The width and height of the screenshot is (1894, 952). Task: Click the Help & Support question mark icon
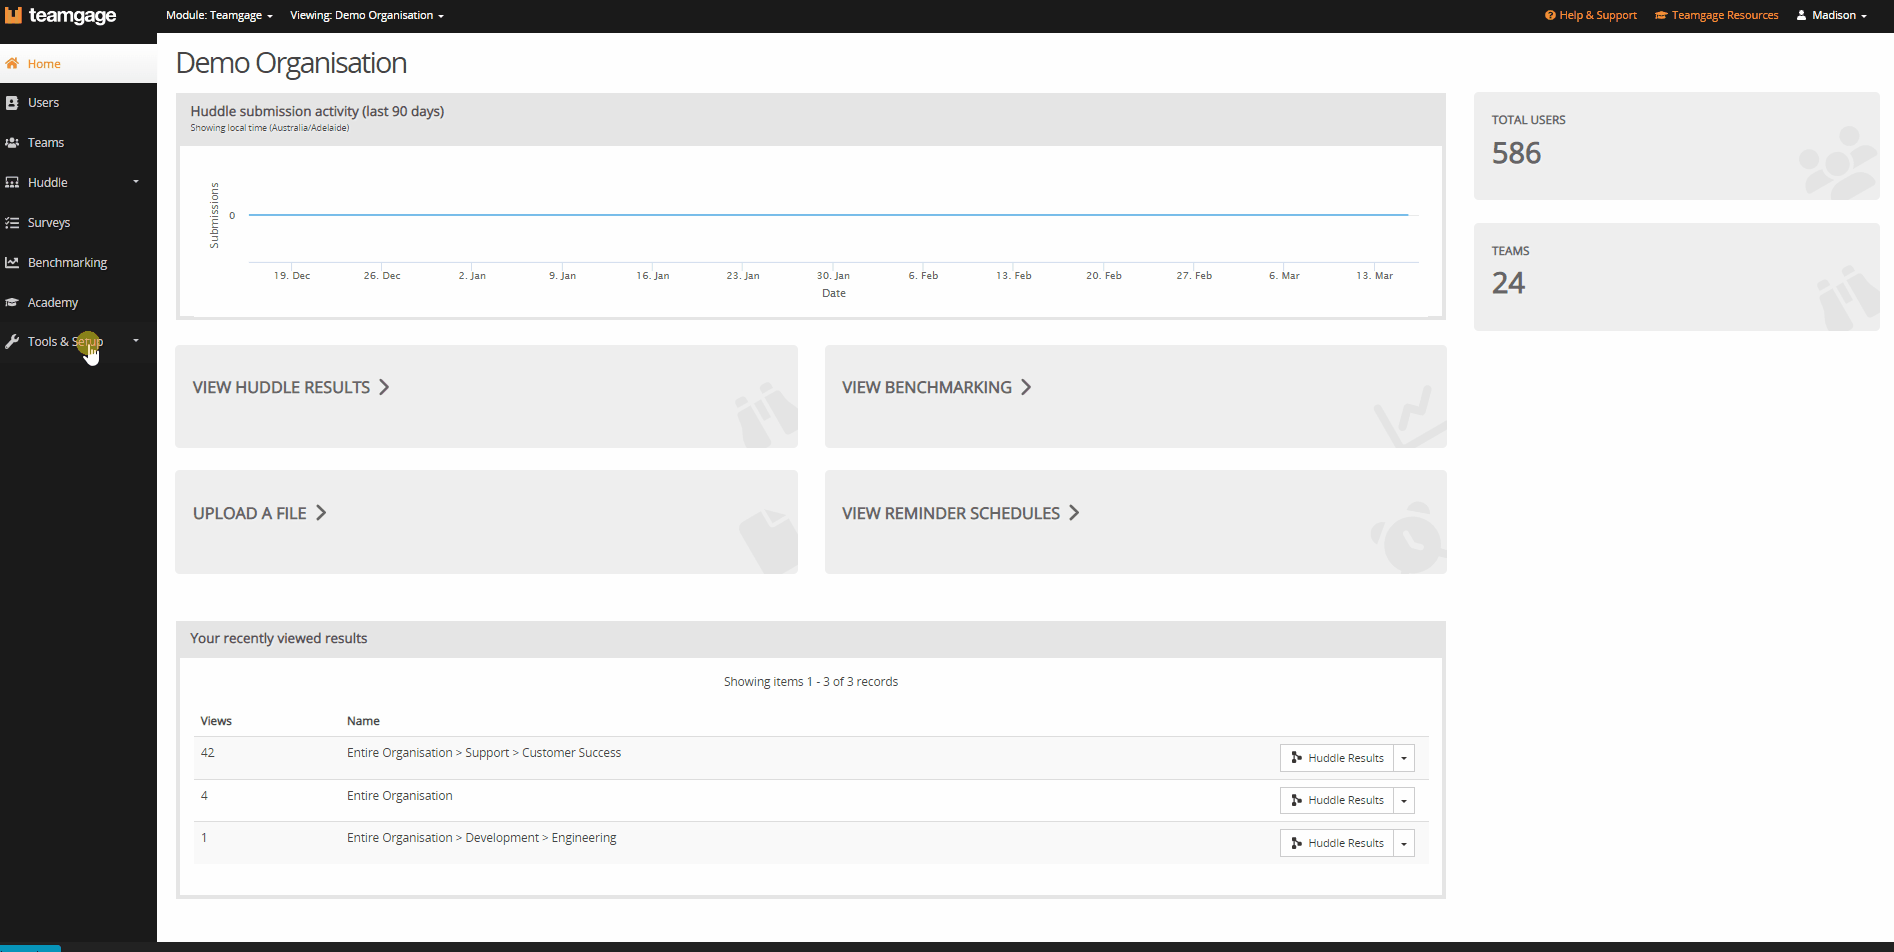1550,15
